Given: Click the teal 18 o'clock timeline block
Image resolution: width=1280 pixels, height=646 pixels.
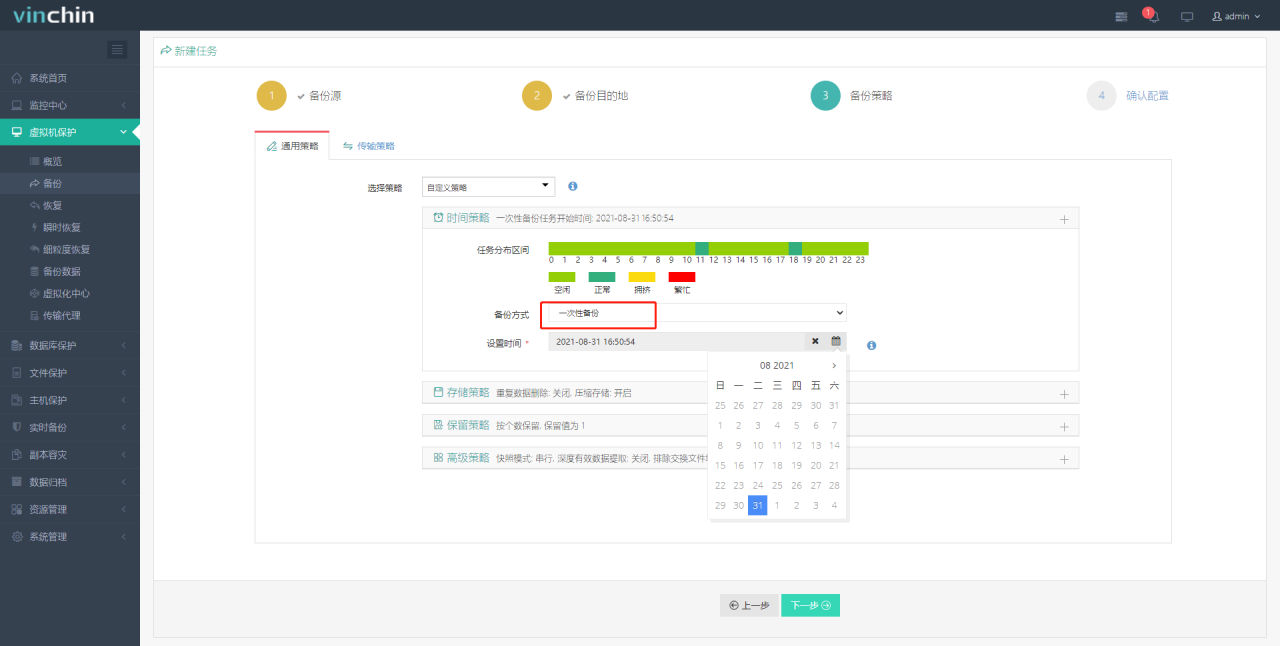Looking at the screenshot, I should click(795, 248).
